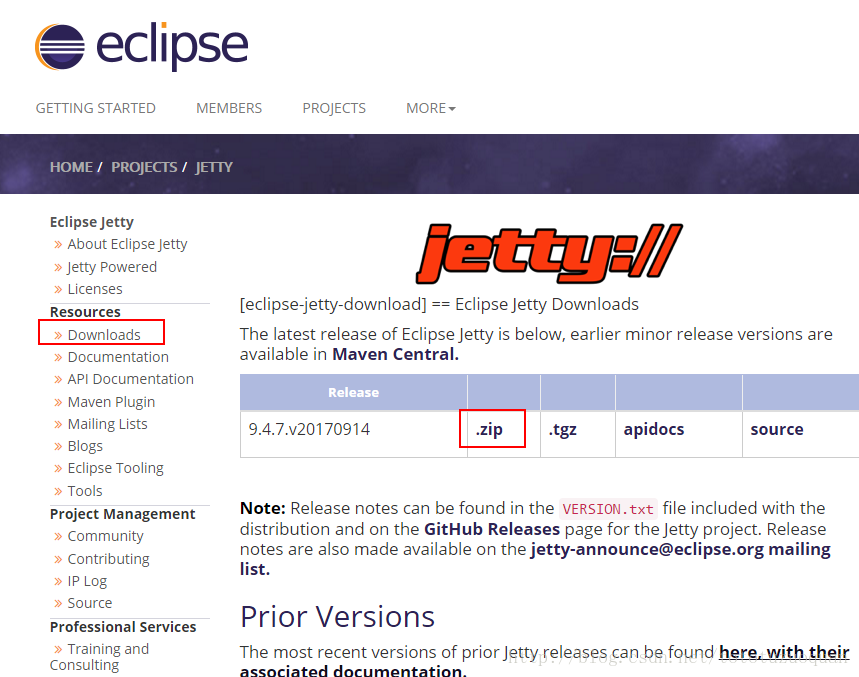
Task: Open the Training and Consulting link
Action: pos(99,656)
